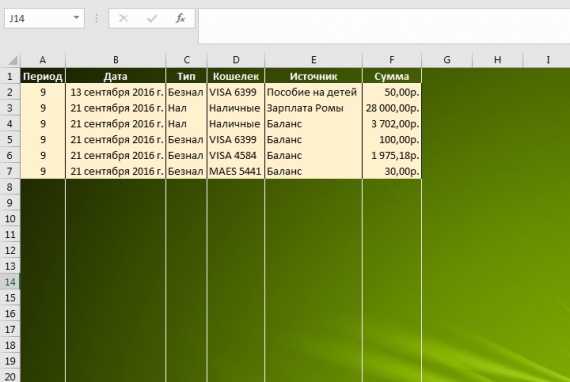Select 'MAES 5441' wallet cell
Screen dimensions: 570x382
(236, 171)
